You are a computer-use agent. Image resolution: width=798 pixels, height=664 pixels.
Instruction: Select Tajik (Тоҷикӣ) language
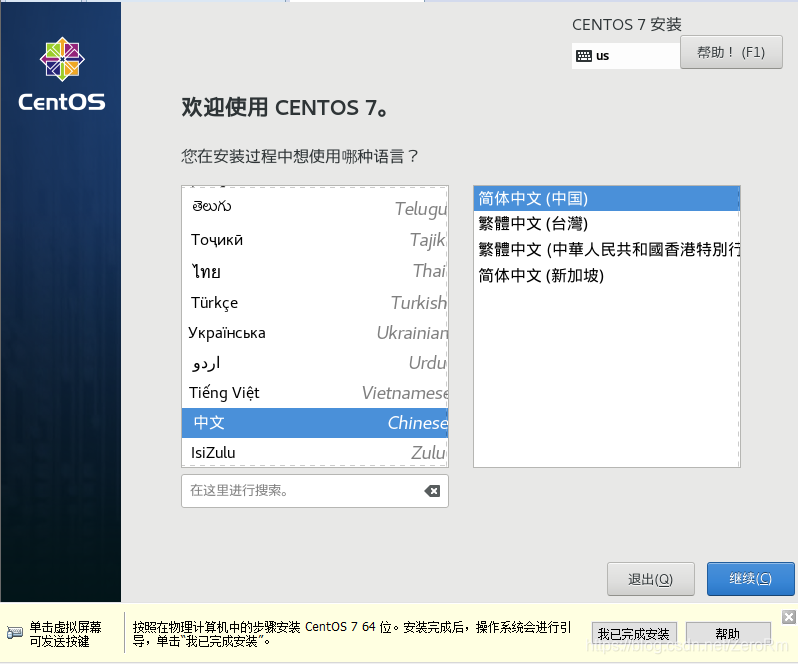coord(315,240)
